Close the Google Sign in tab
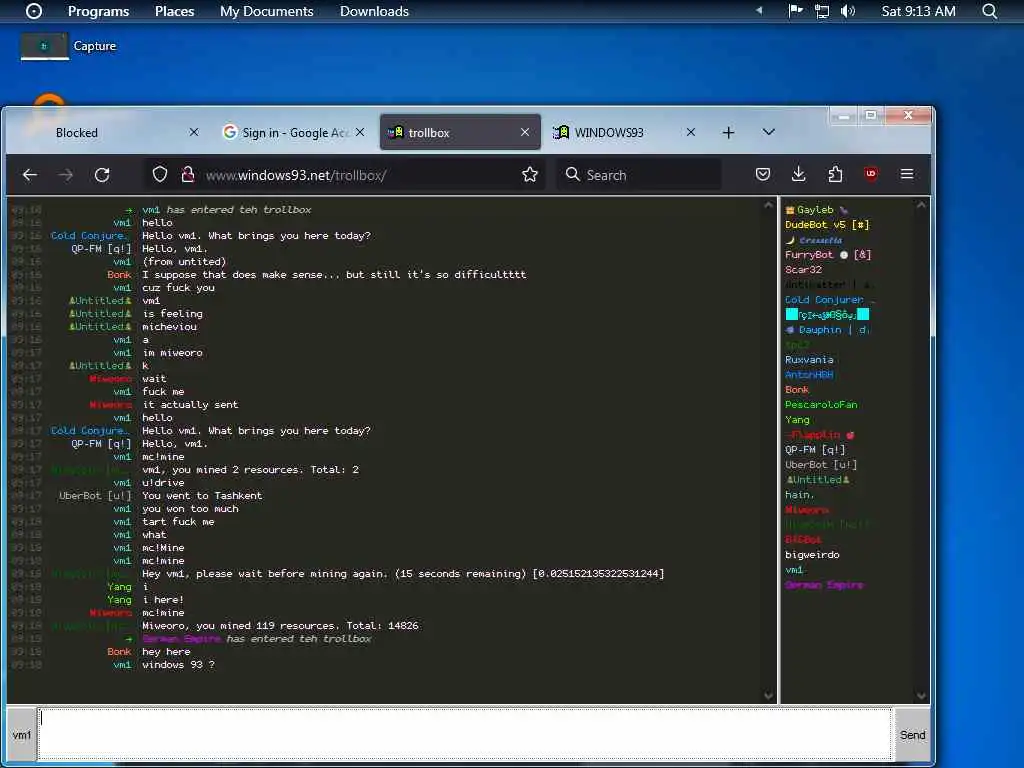 click(360, 132)
